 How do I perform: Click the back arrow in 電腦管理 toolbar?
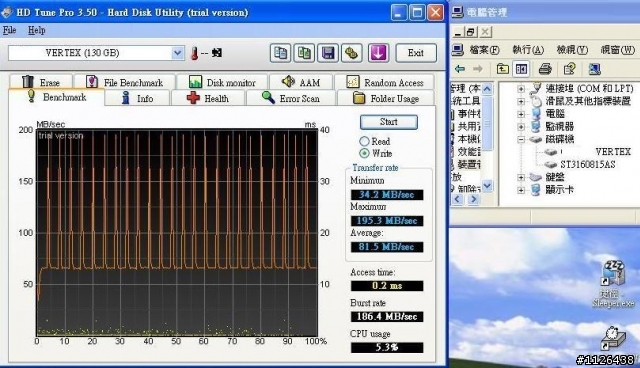(460, 69)
